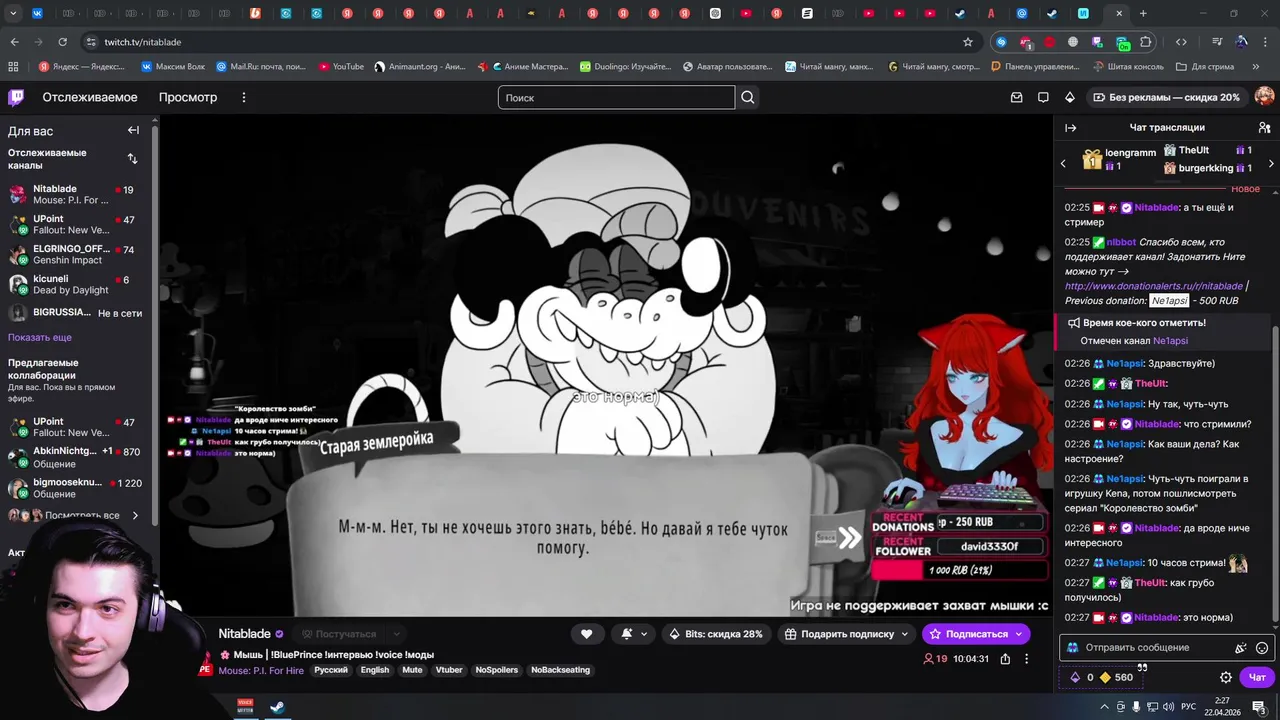The image size is (1280, 720).
Task: Select bigmooseknu... suggested channel
Action: pyautogui.click(x=76, y=488)
